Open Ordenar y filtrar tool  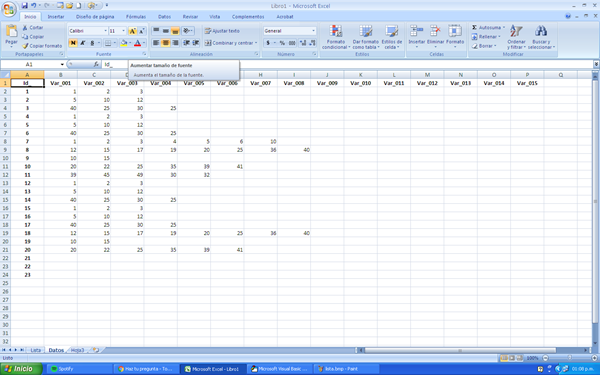click(x=516, y=37)
